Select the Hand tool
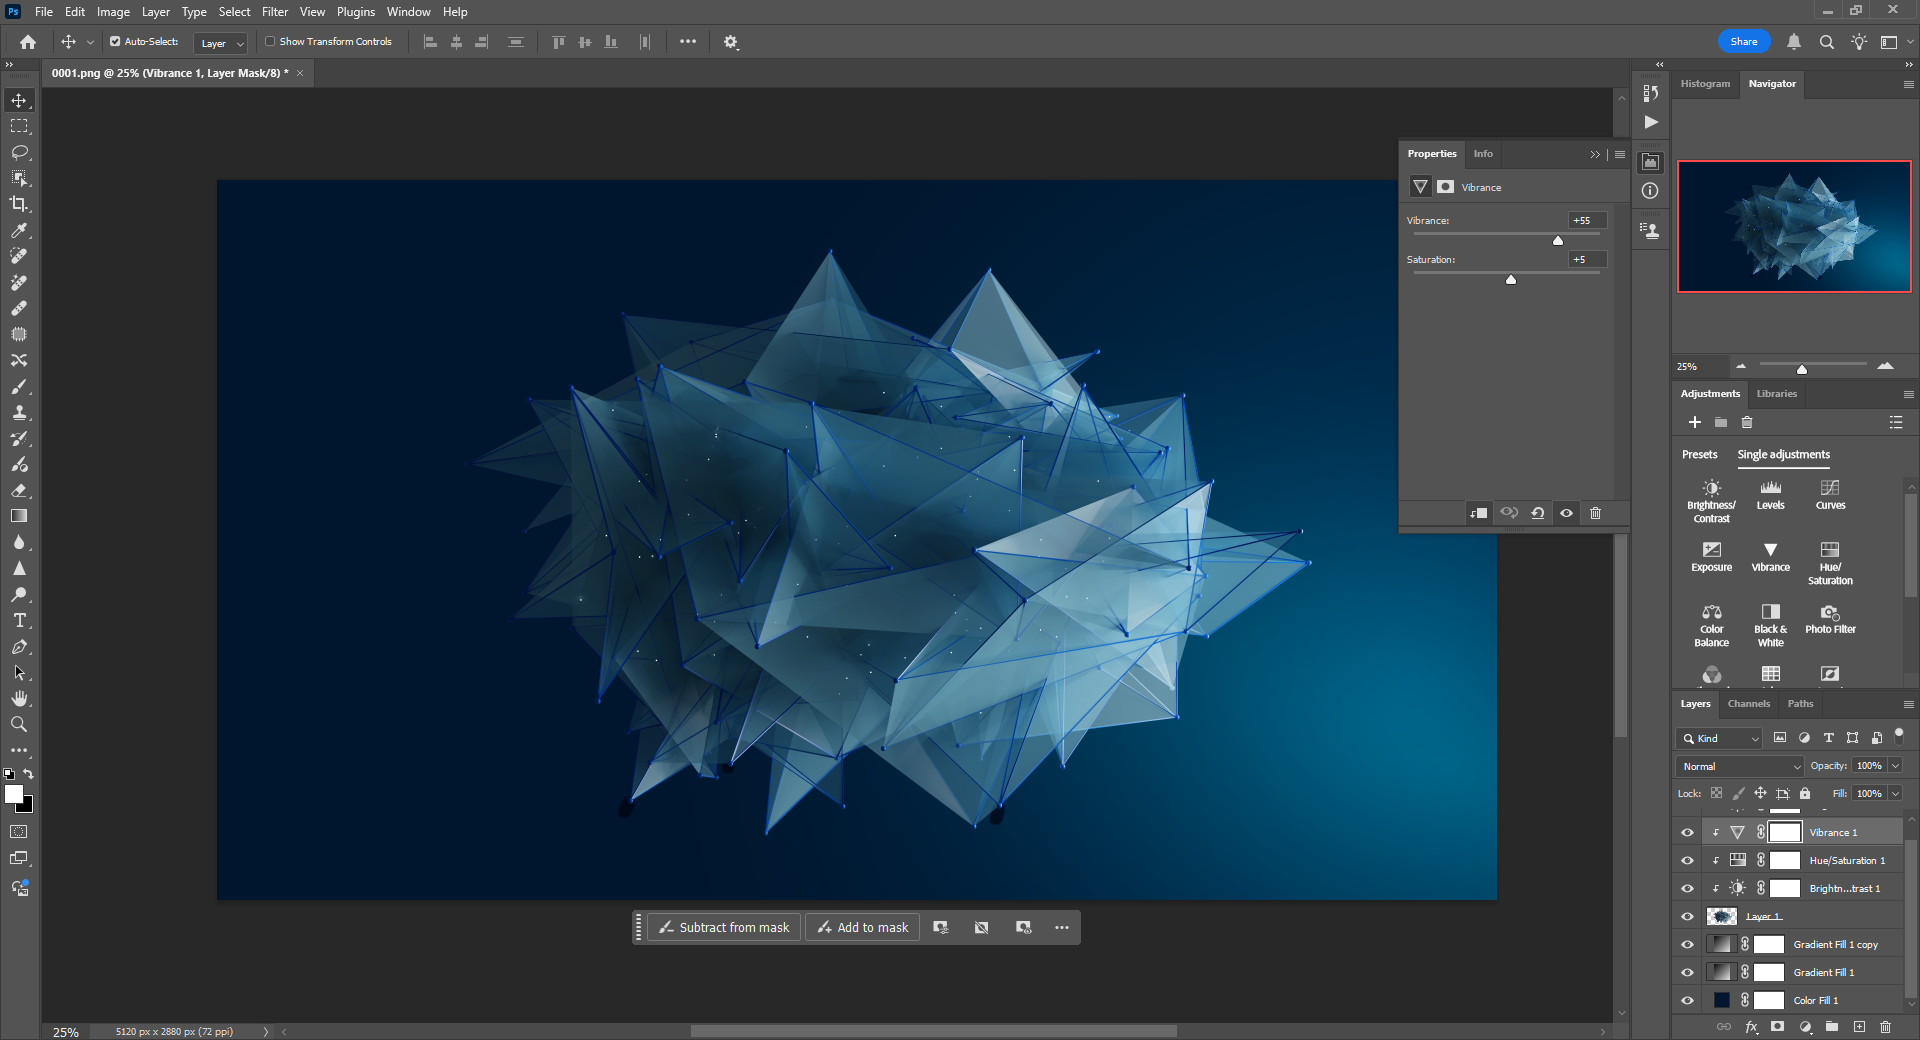 point(19,698)
